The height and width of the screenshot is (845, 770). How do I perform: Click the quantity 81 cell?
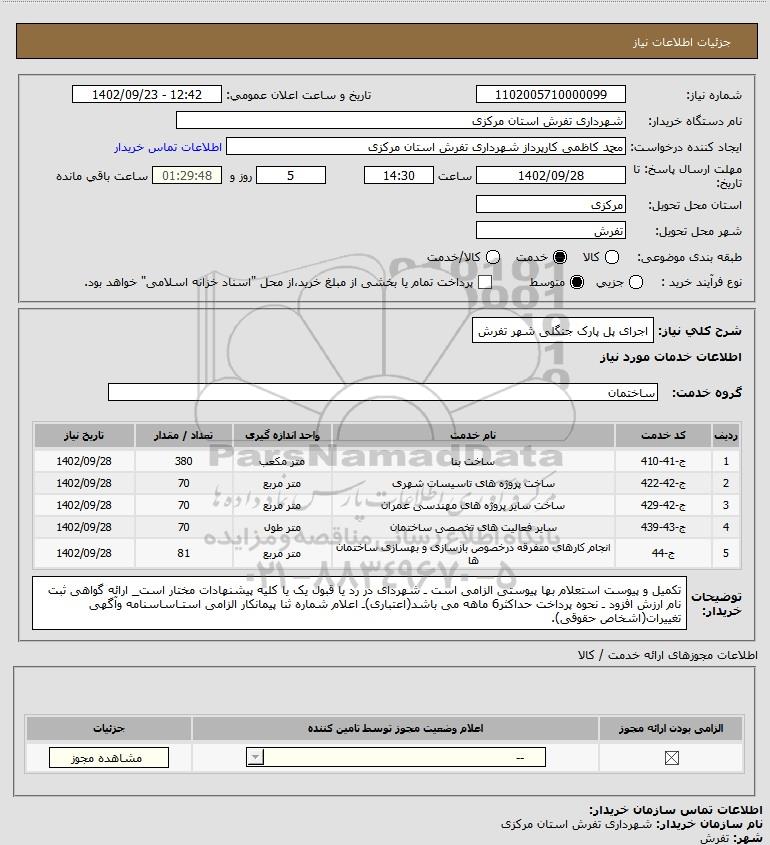coord(183,553)
